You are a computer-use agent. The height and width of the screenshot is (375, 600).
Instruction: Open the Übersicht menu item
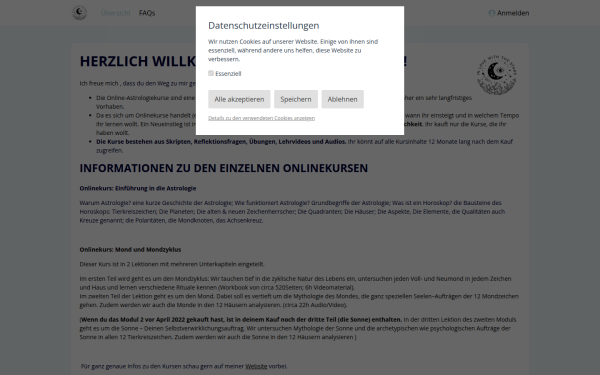[116, 13]
